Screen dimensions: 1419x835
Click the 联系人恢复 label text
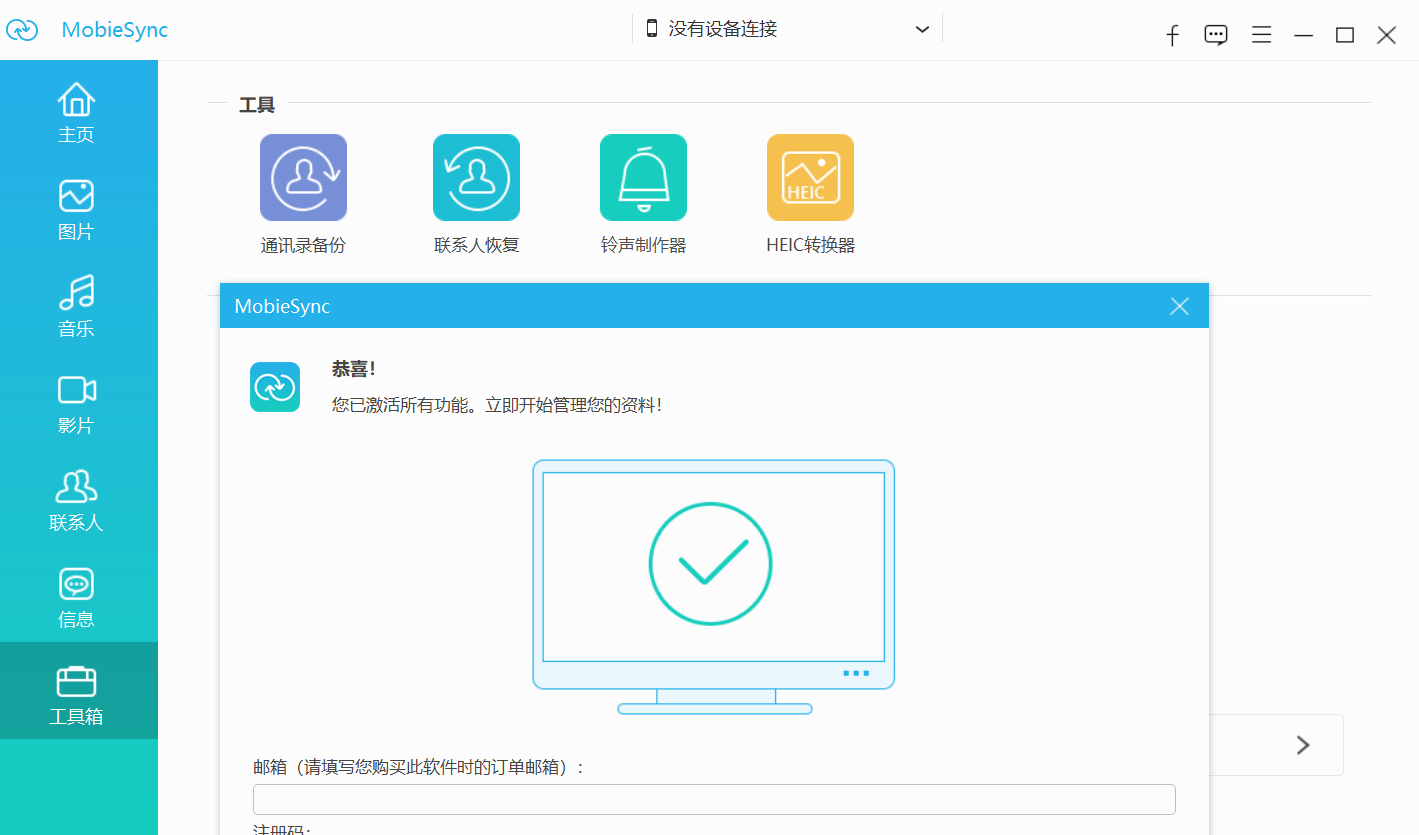pos(476,245)
